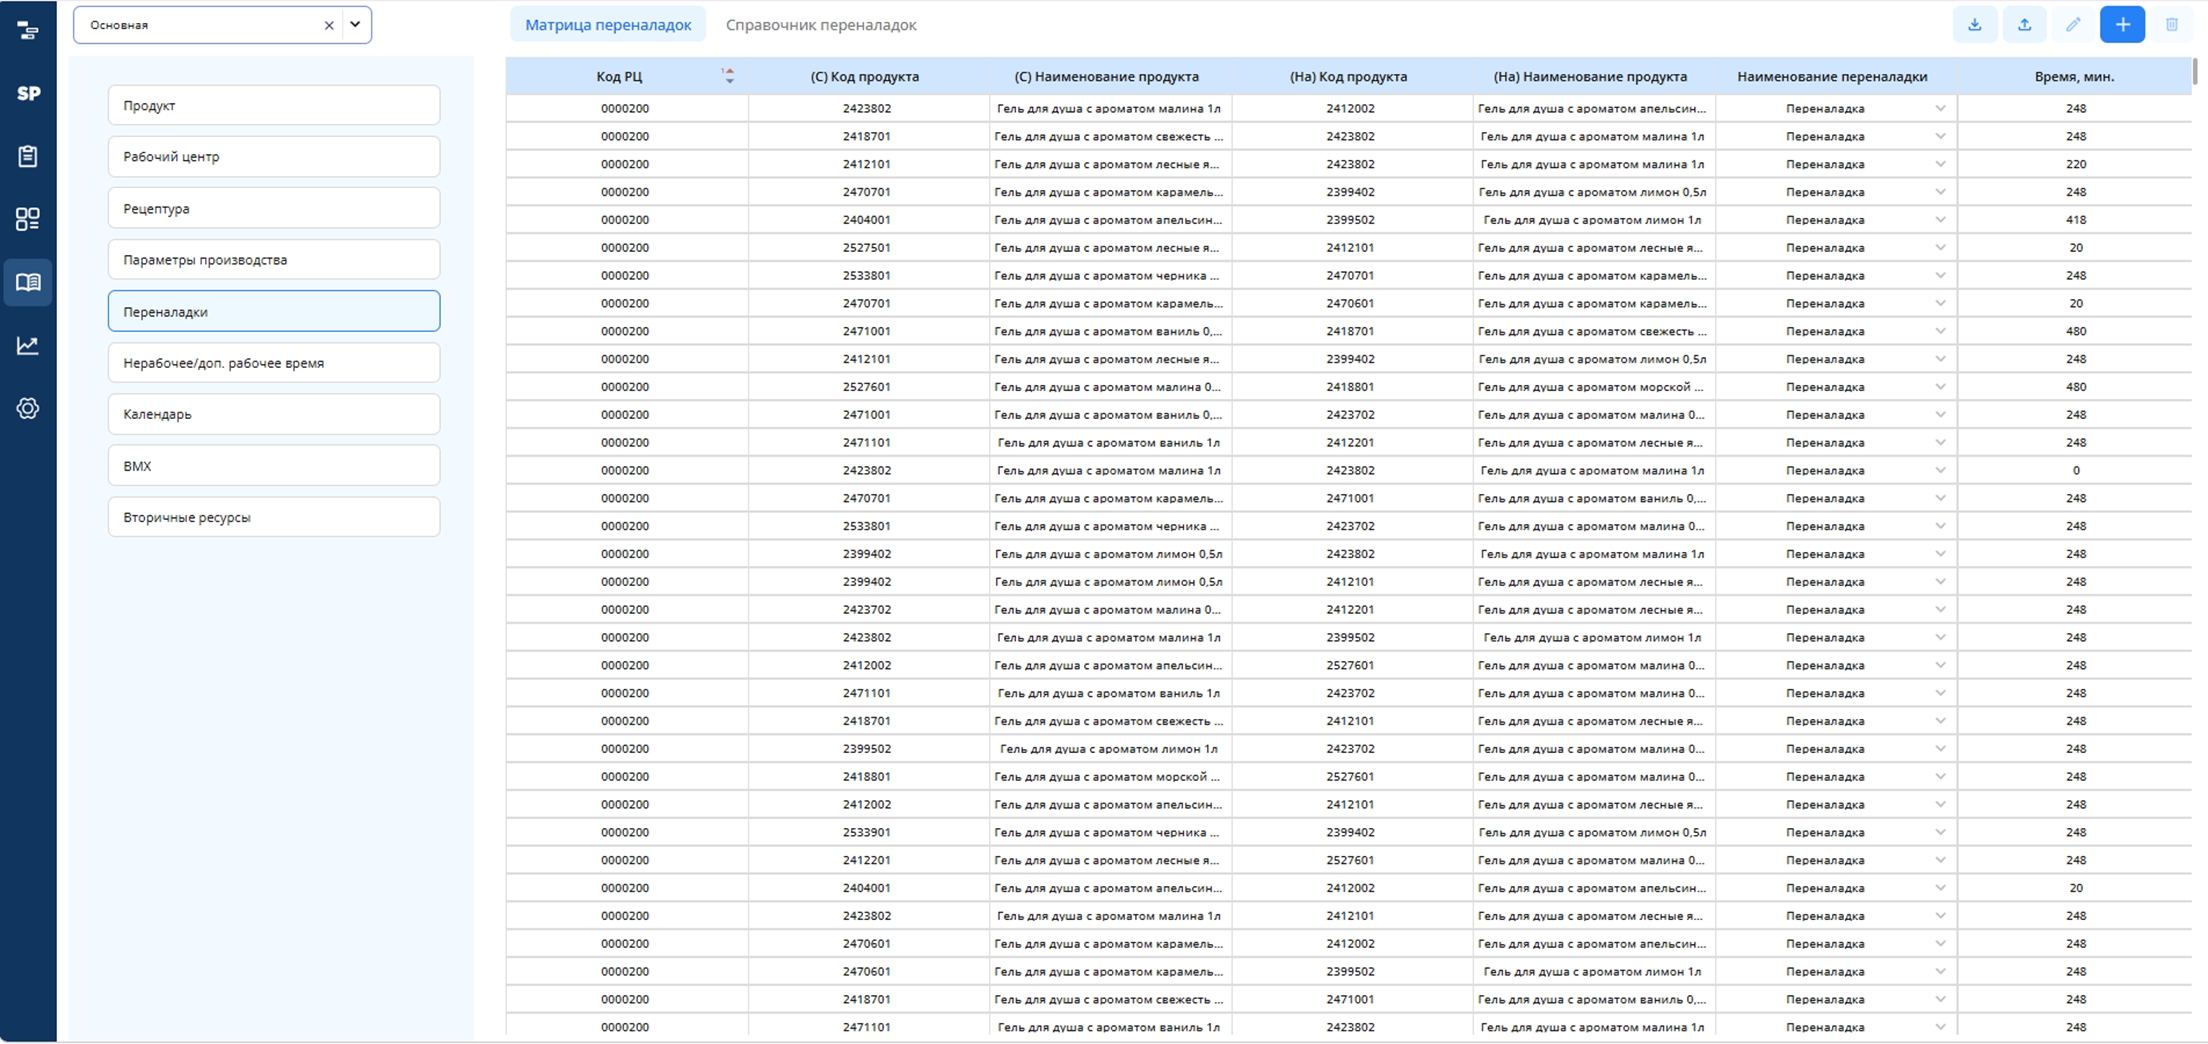Image resolution: width=2208 pixels, height=1044 pixels.
Task: Click Время, мин. column header
Action: [x=2074, y=76]
